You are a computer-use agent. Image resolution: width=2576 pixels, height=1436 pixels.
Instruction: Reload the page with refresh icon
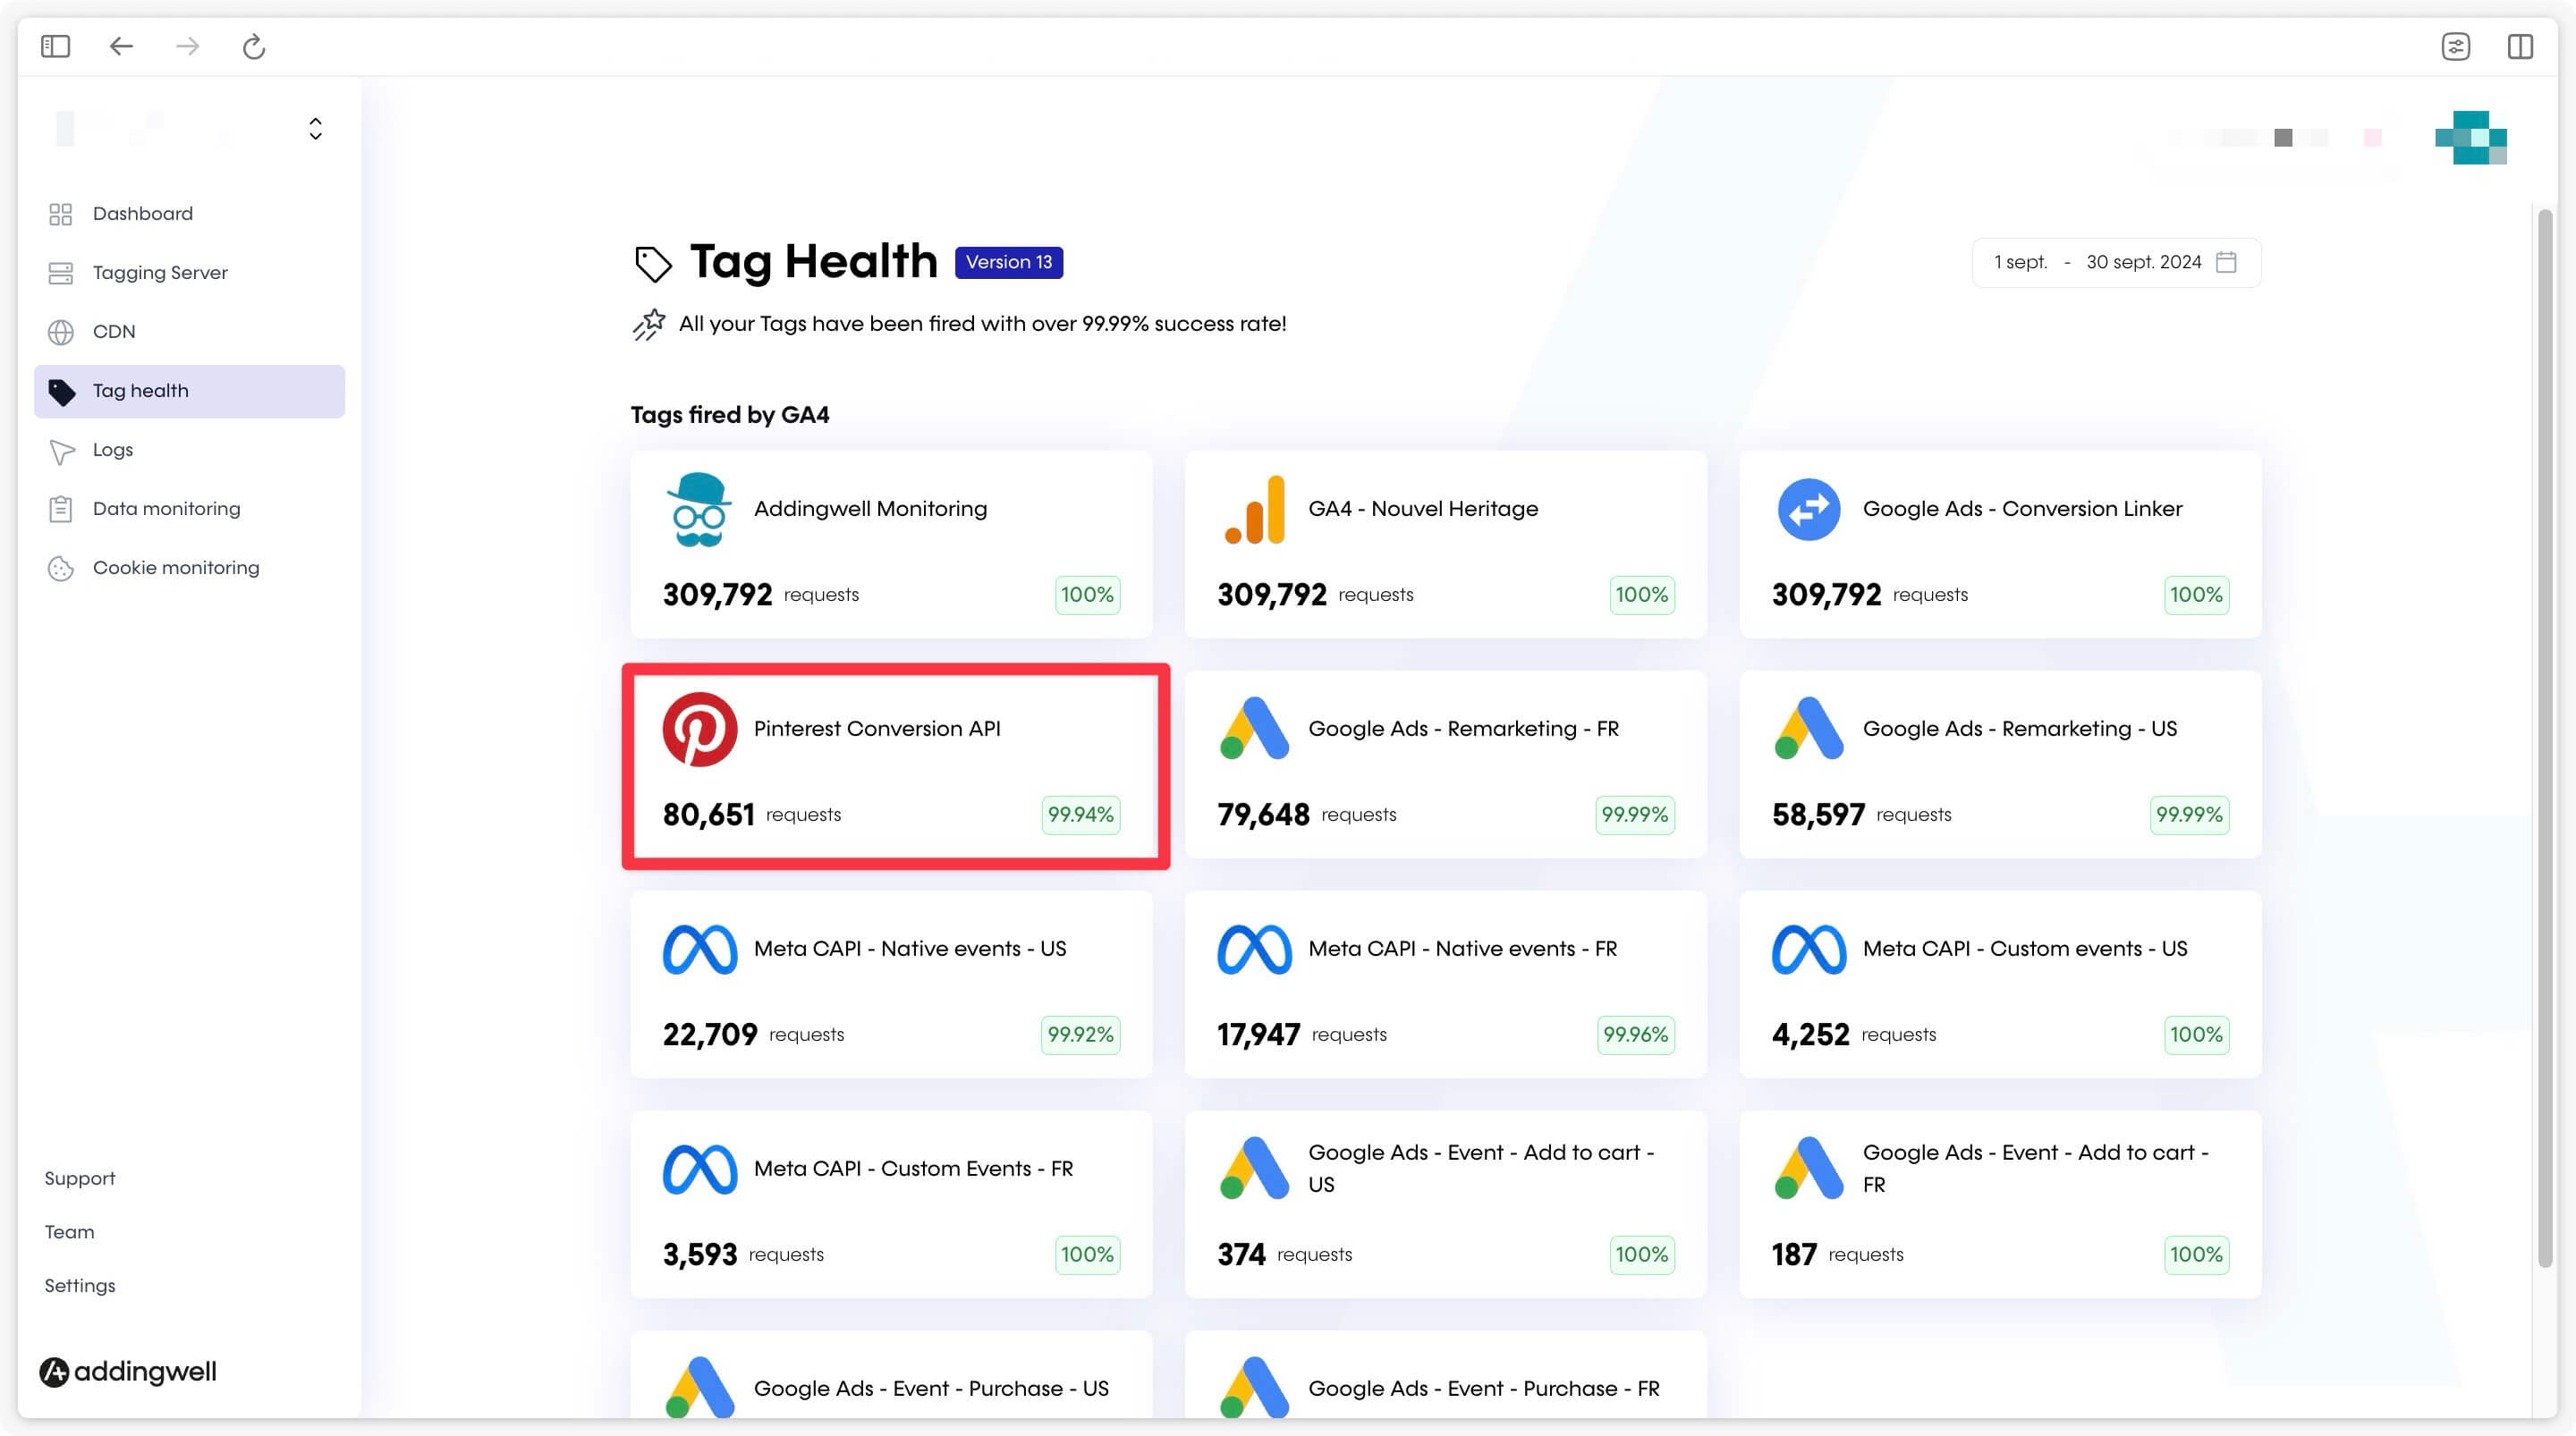(254, 46)
